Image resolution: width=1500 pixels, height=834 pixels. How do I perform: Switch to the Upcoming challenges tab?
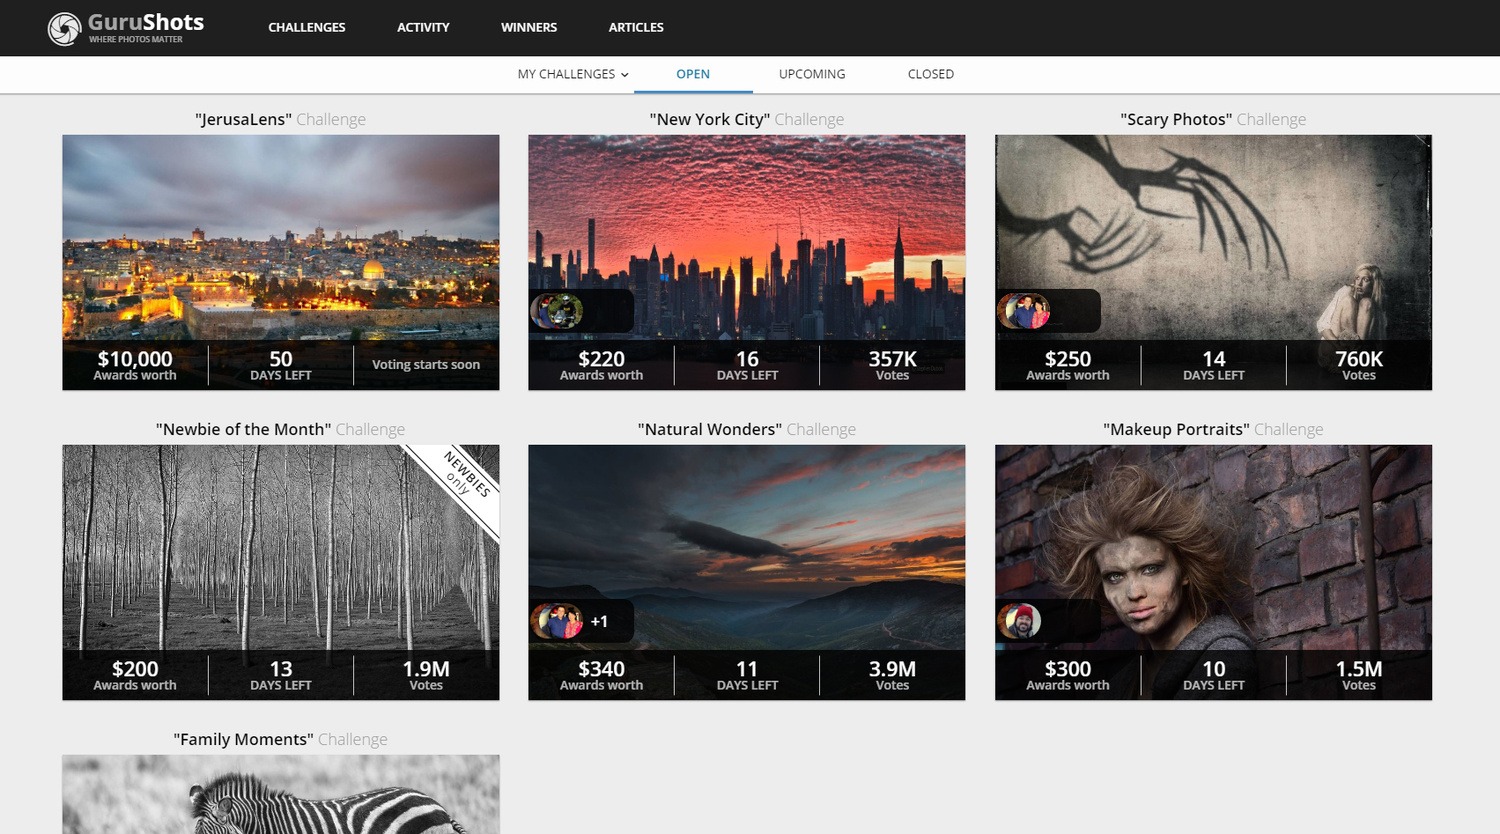coord(811,74)
